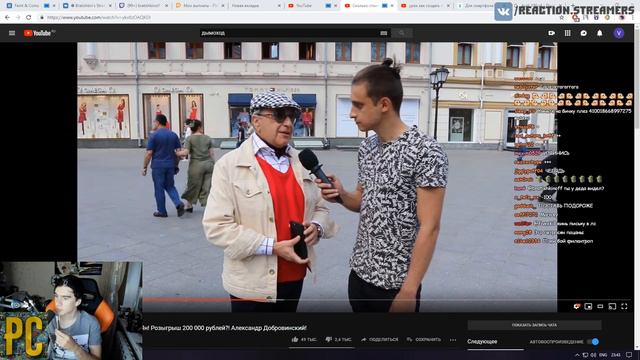Click the browser address bar URL

(x=99, y=18)
